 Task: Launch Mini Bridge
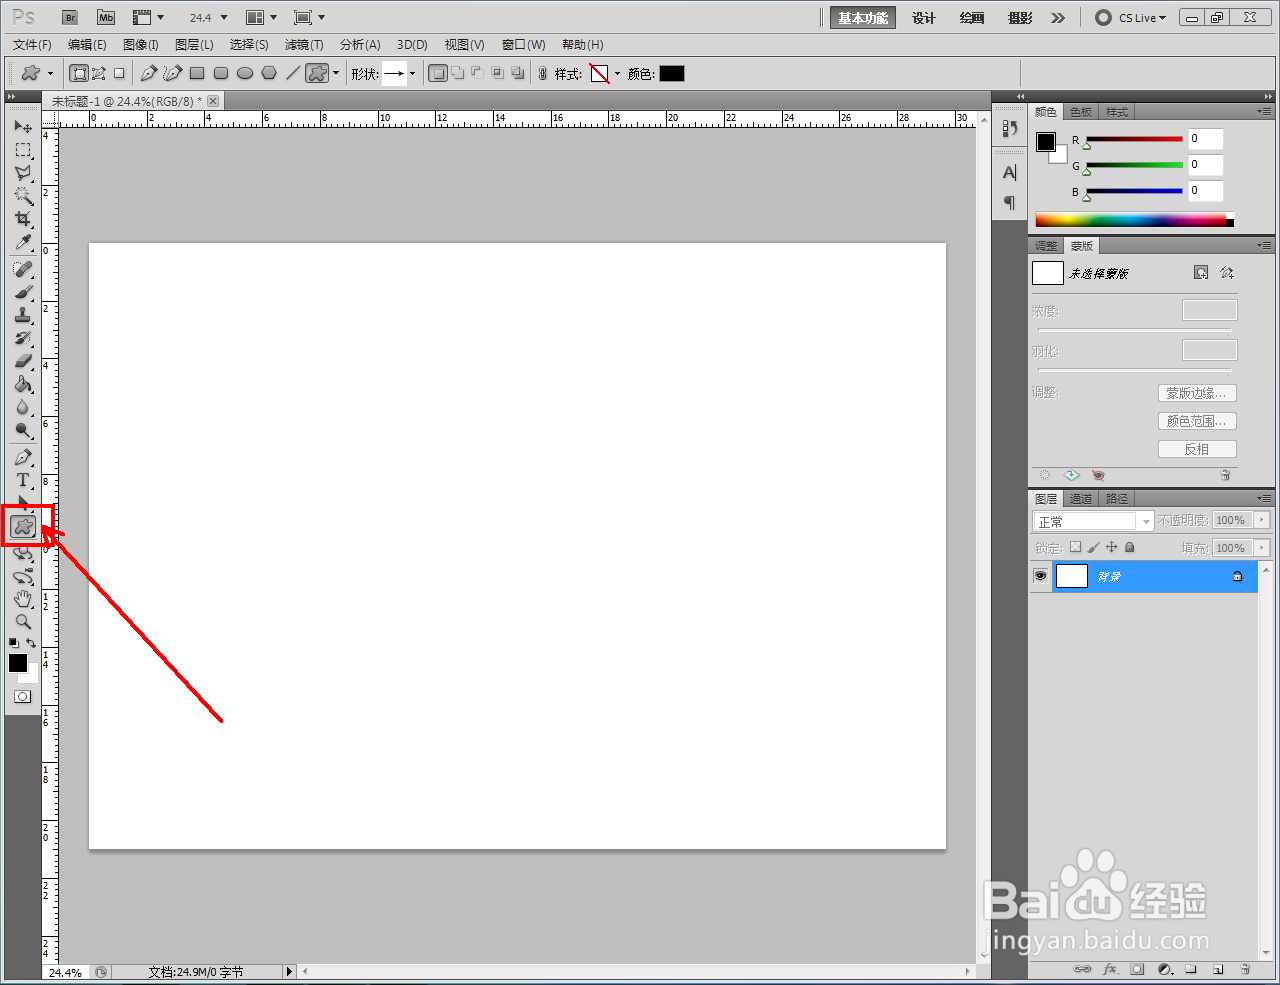[106, 18]
